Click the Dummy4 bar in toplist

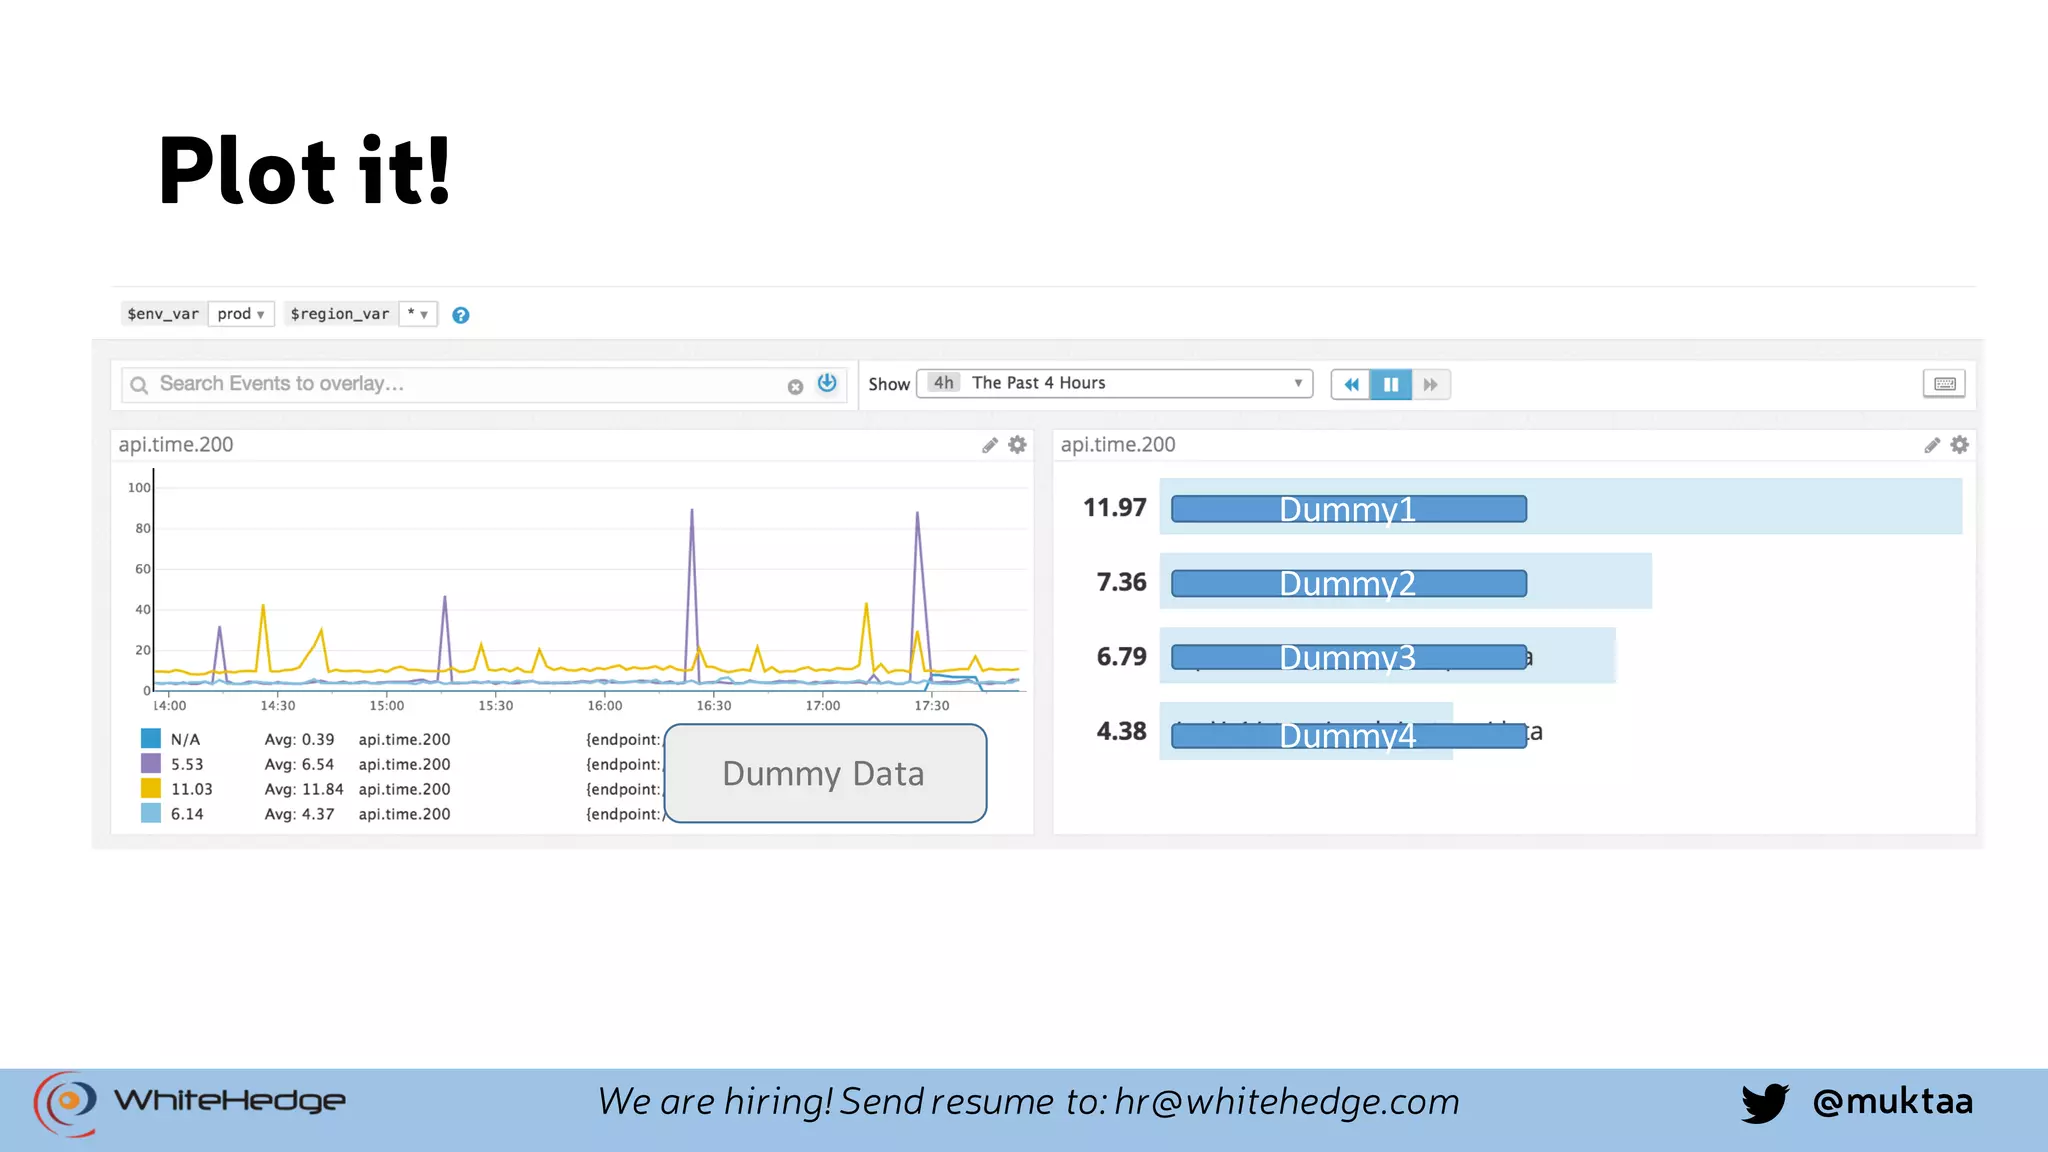(x=1348, y=735)
